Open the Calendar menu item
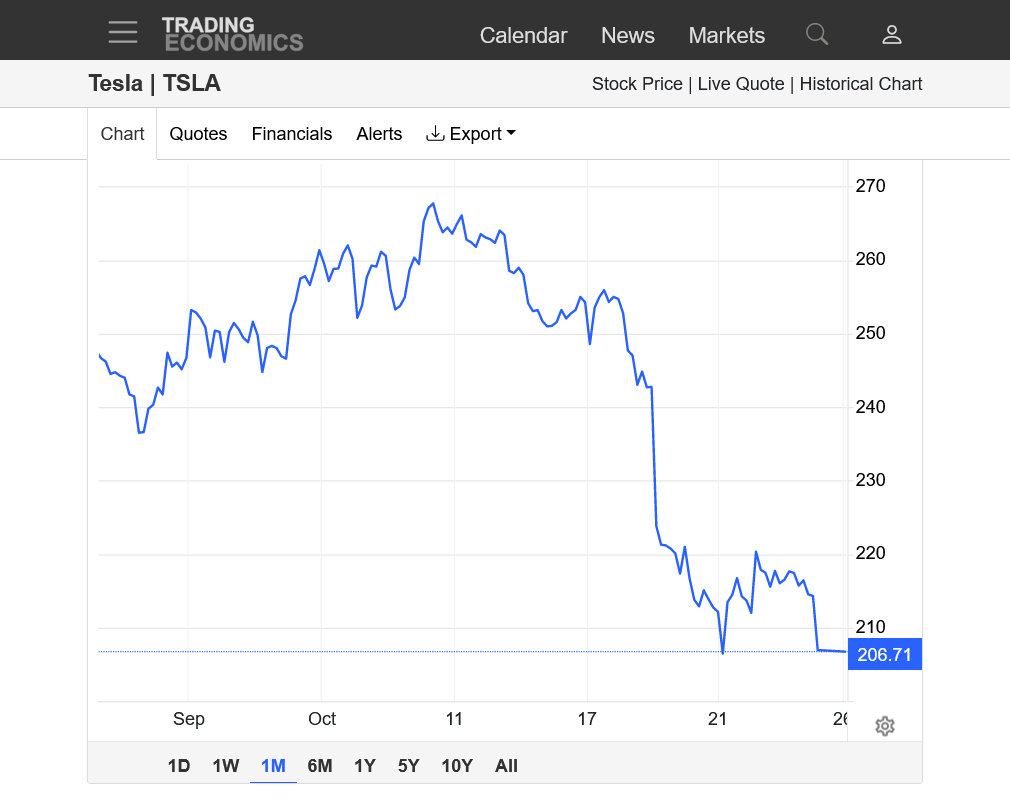The image size is (1010, 807). click(523, 35)
